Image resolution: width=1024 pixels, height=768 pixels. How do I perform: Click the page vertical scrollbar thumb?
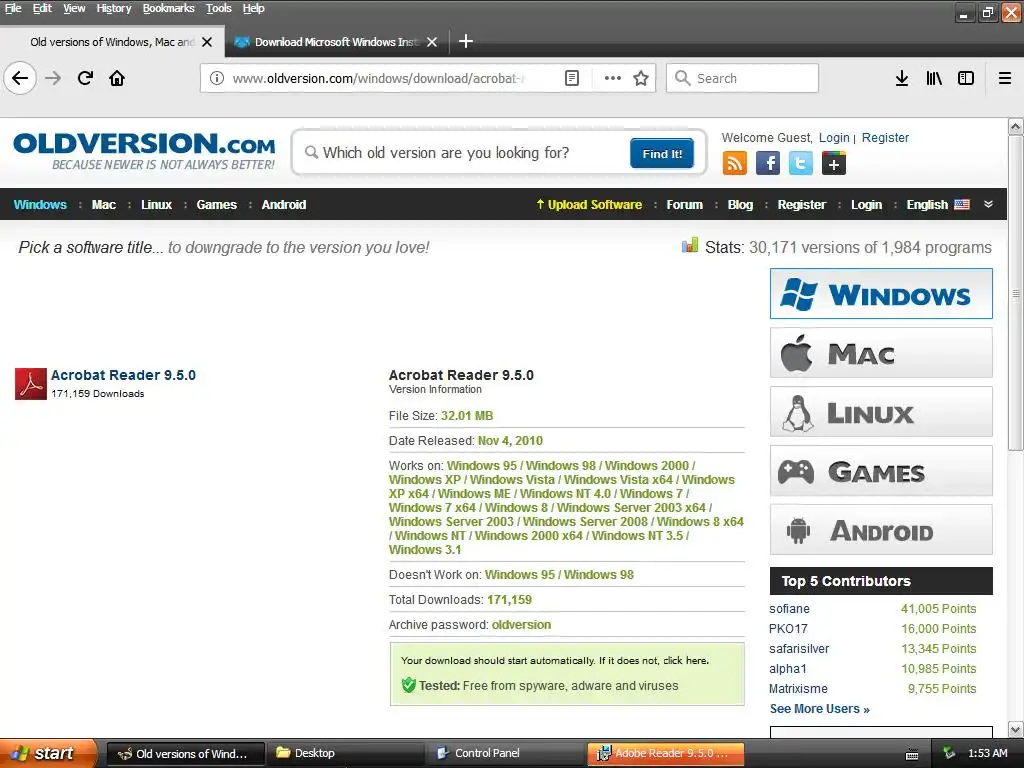(1016, 293)
